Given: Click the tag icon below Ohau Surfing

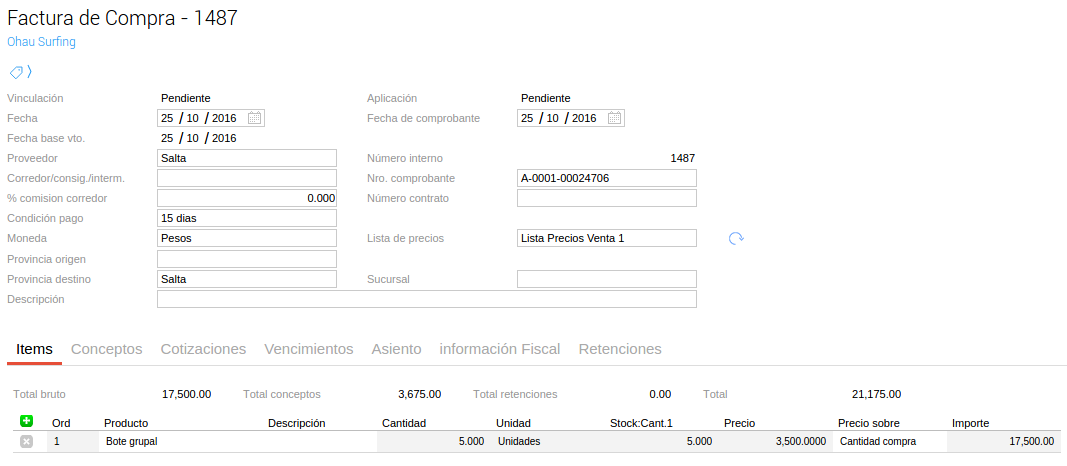Looking at the screenshot, I should coord(17,72).
